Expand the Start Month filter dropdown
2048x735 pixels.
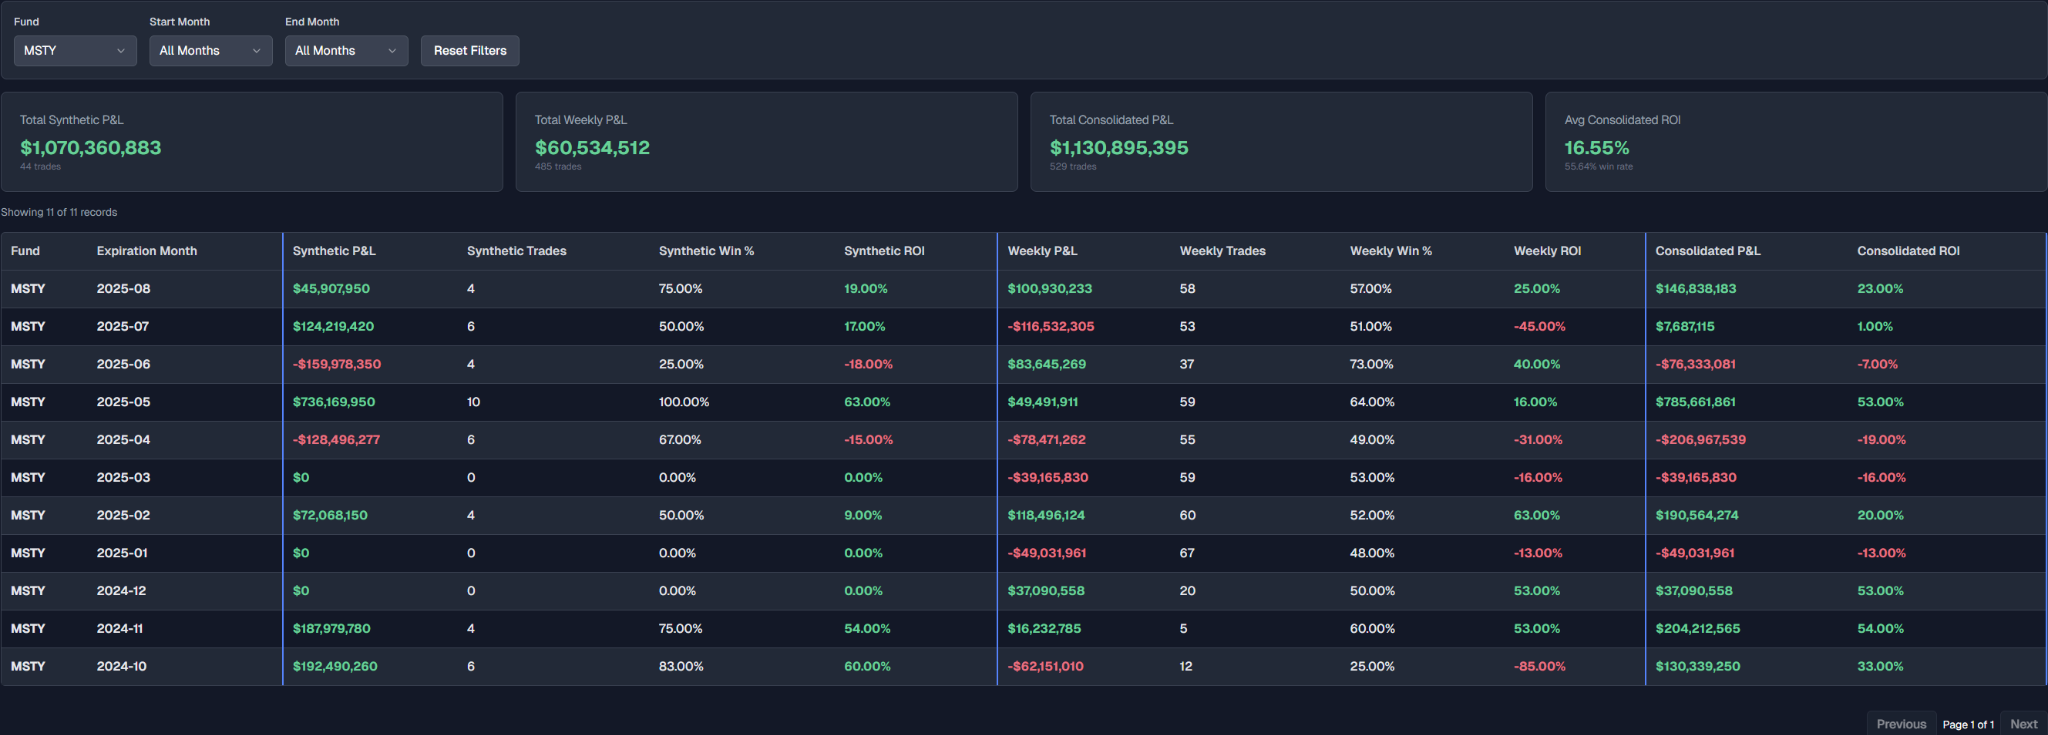pos(210,51)
